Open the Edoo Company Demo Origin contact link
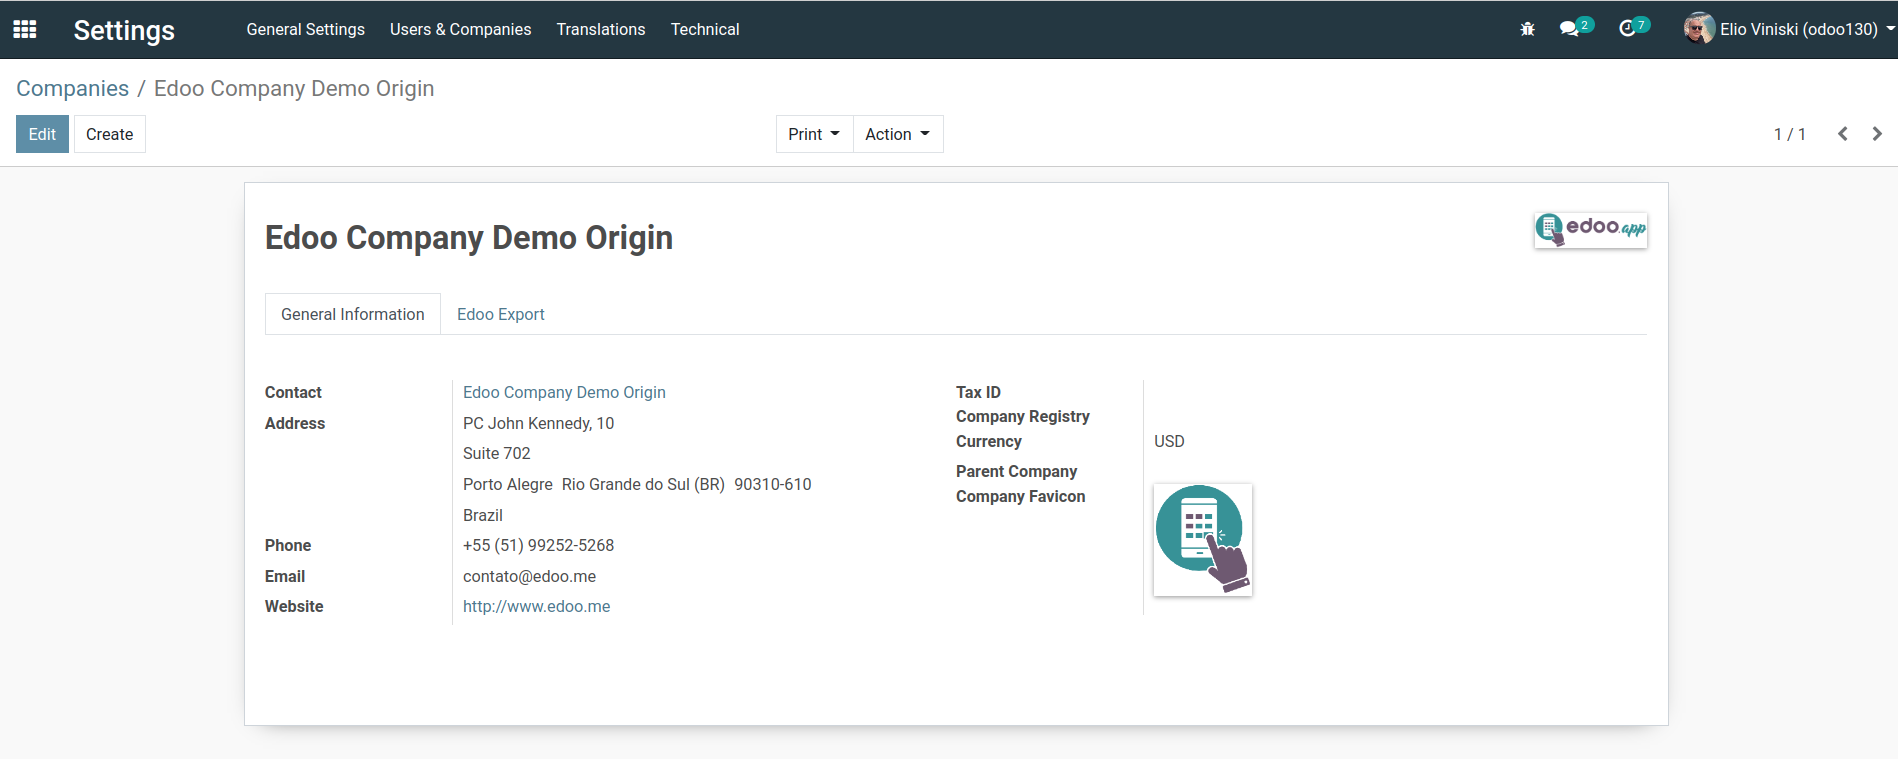 pos(564,392)
